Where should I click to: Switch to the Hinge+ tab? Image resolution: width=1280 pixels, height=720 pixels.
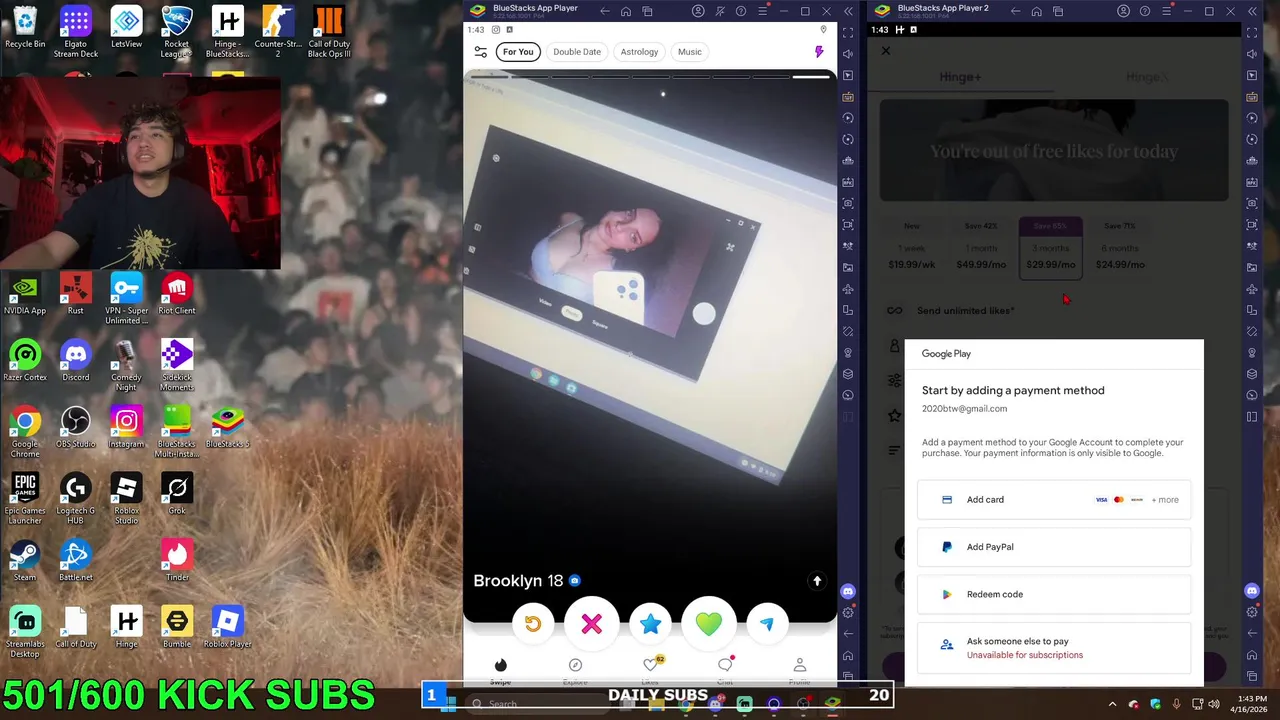click(960, 77)
